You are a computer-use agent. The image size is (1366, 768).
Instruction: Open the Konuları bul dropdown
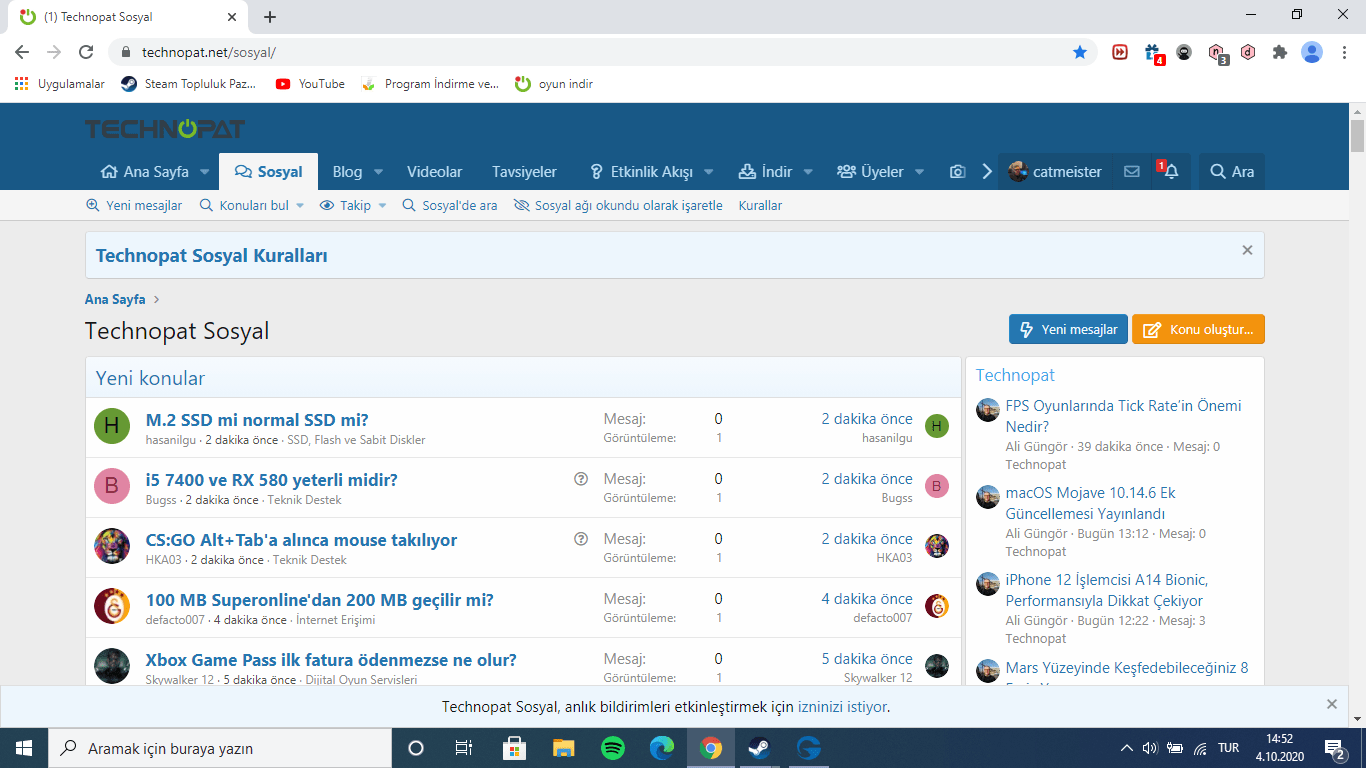251,205
